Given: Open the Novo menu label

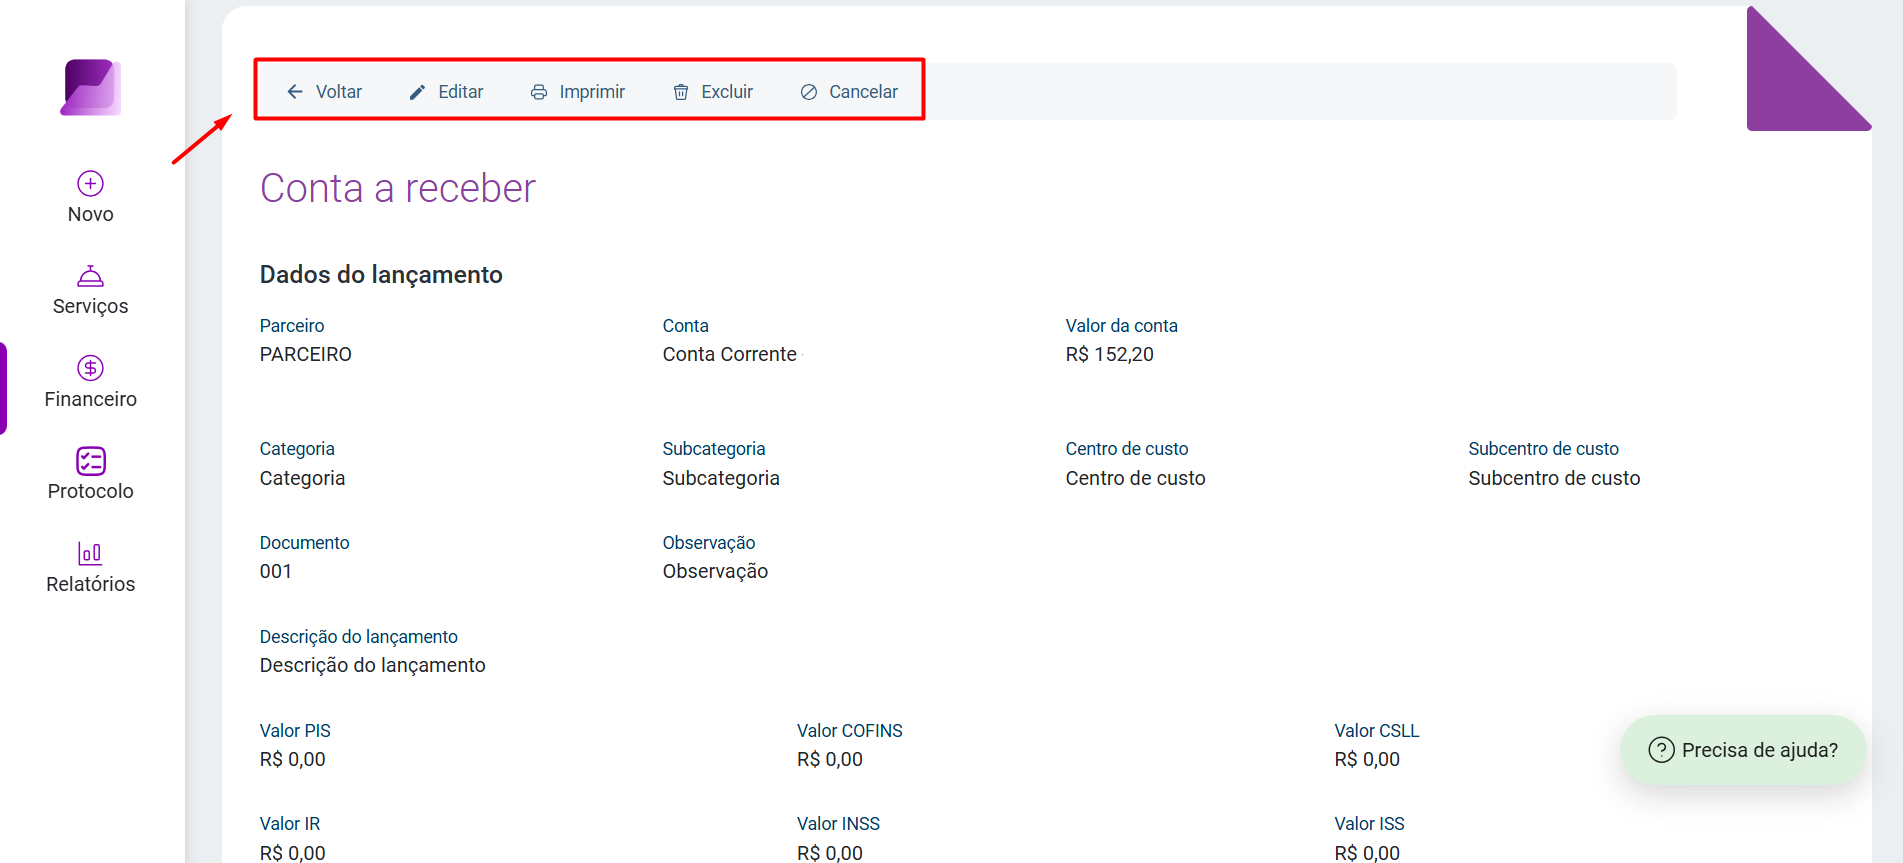Looking at the screenshot, I should click(91, 214).
